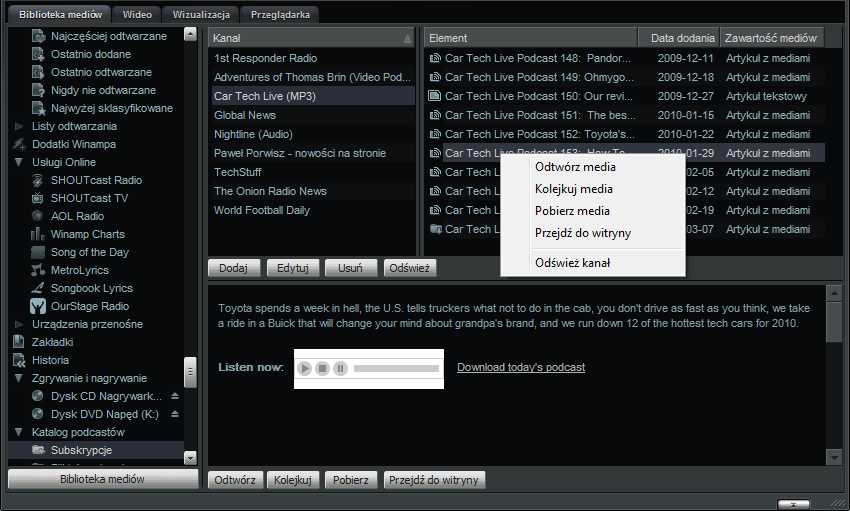Click the Zakładki bookmark icon

(x=19, y=342)
